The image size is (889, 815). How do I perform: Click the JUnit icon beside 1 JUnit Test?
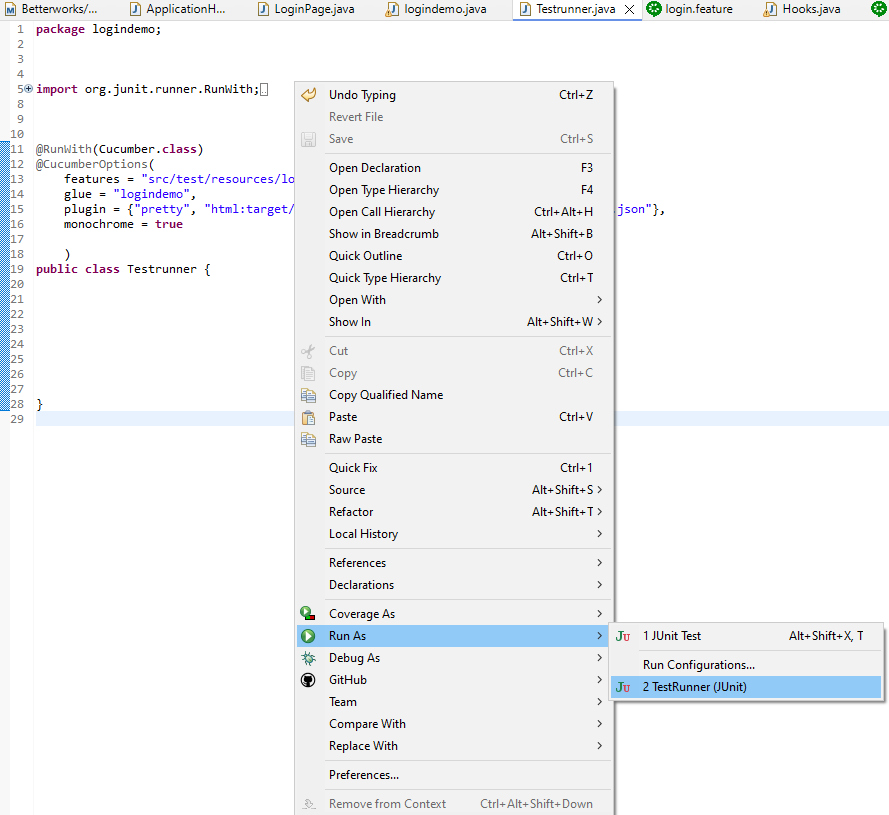tap(623, 636)
